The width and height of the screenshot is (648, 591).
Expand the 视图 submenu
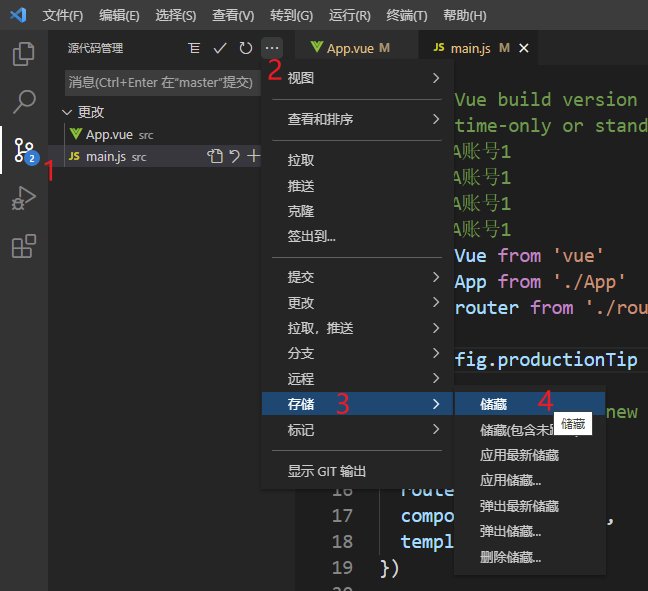coord(357,78)
